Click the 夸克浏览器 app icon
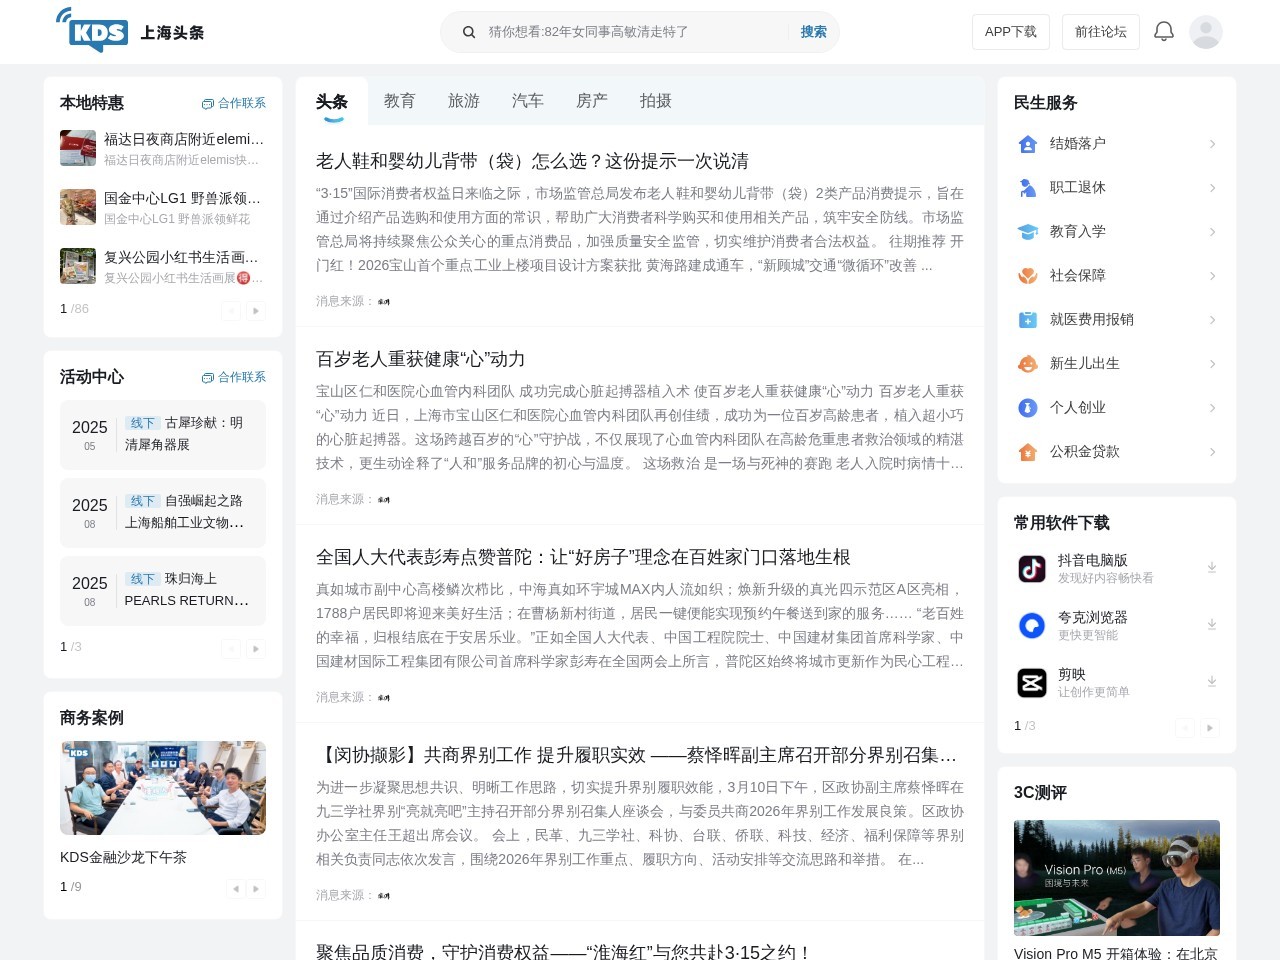The image size is (1280, 960). (x=1032, y=625)
